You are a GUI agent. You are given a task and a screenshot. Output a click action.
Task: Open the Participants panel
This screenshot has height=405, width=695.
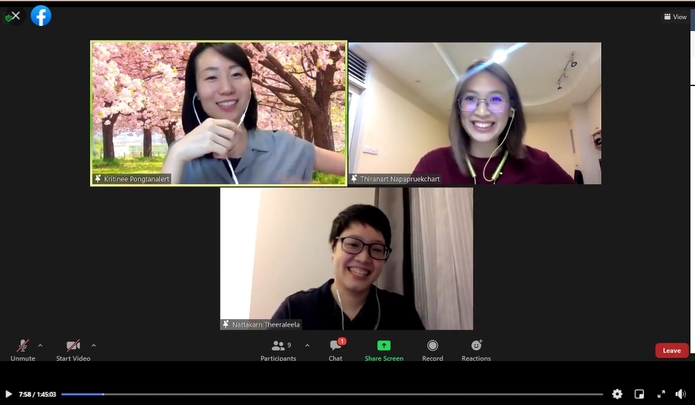pyautogui.click(x=278, y=346)
